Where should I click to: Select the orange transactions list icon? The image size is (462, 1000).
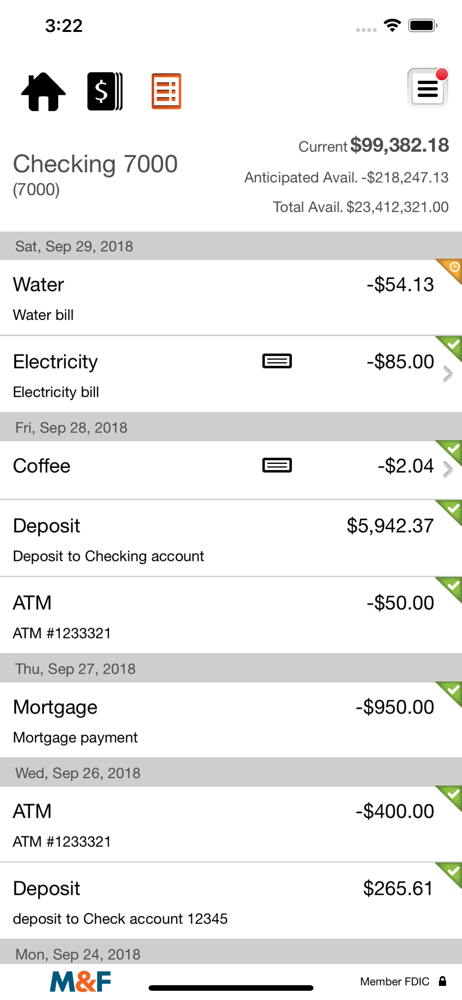(167, 91)
